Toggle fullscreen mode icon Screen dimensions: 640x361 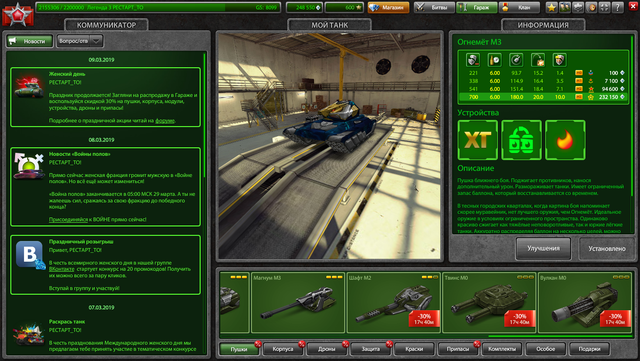(604, 7)
